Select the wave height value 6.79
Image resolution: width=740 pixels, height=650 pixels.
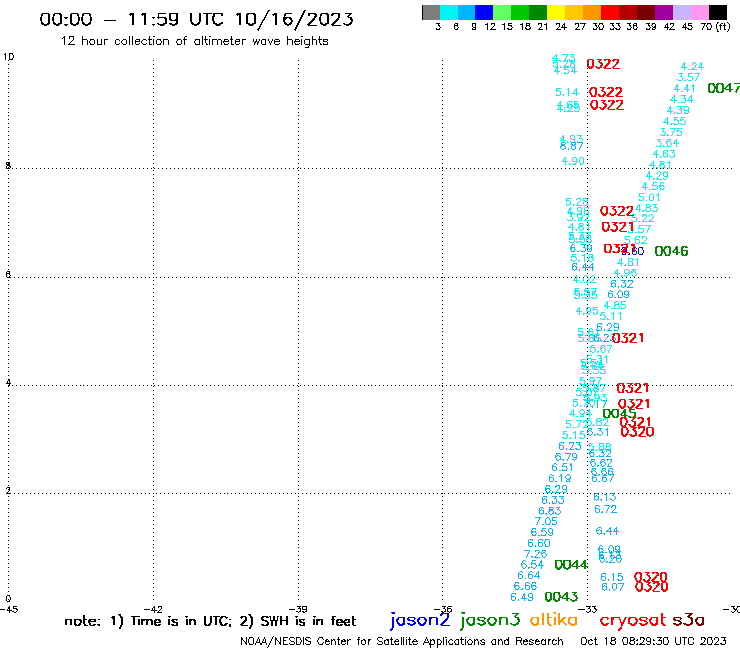pyautogui.click(x=566, y=457)
